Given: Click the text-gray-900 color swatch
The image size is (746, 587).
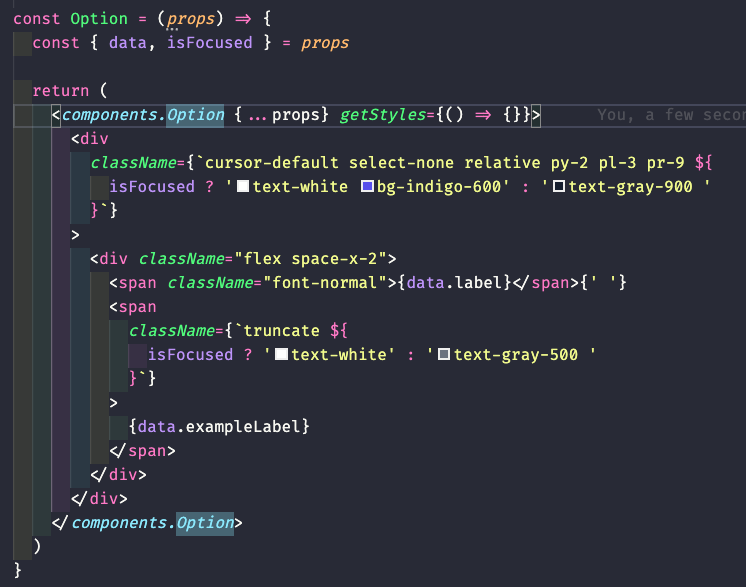Looking at the screenshot, I should (x=559, y=186).
